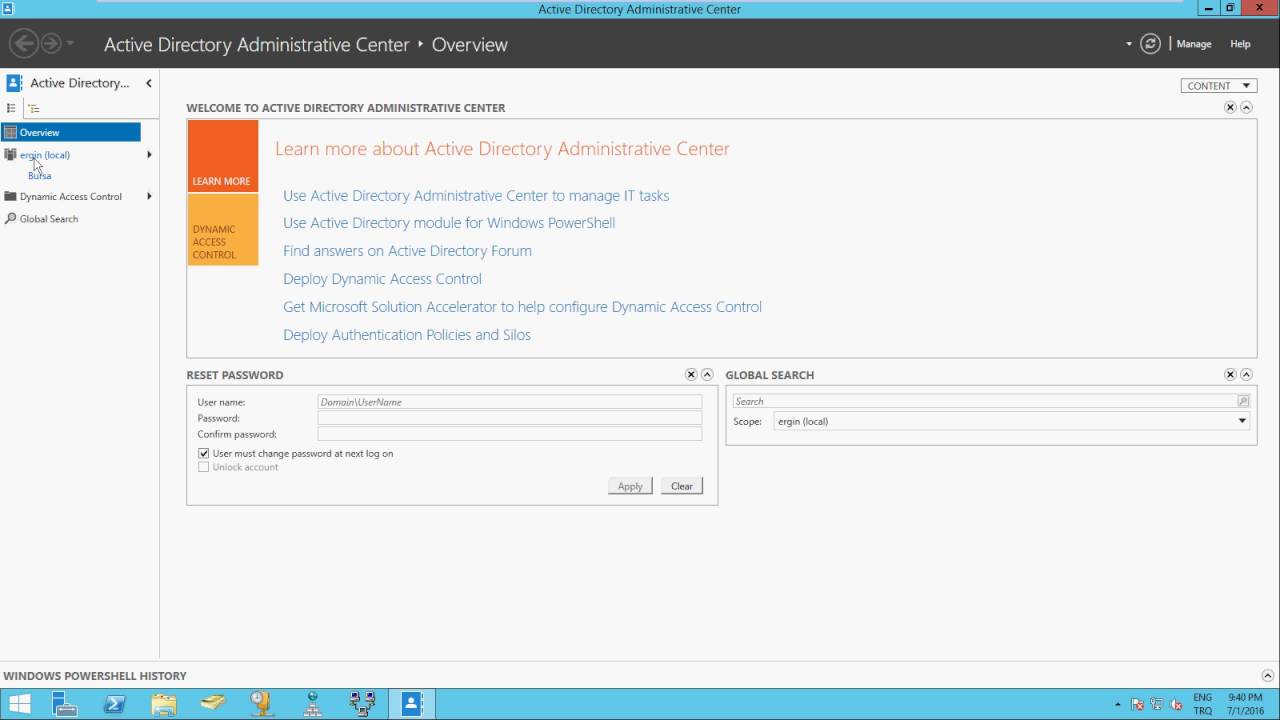Screen dimensions: 1280x720
Task: Expand Dynamic Access Control submenu arrow
Action: 149,196
